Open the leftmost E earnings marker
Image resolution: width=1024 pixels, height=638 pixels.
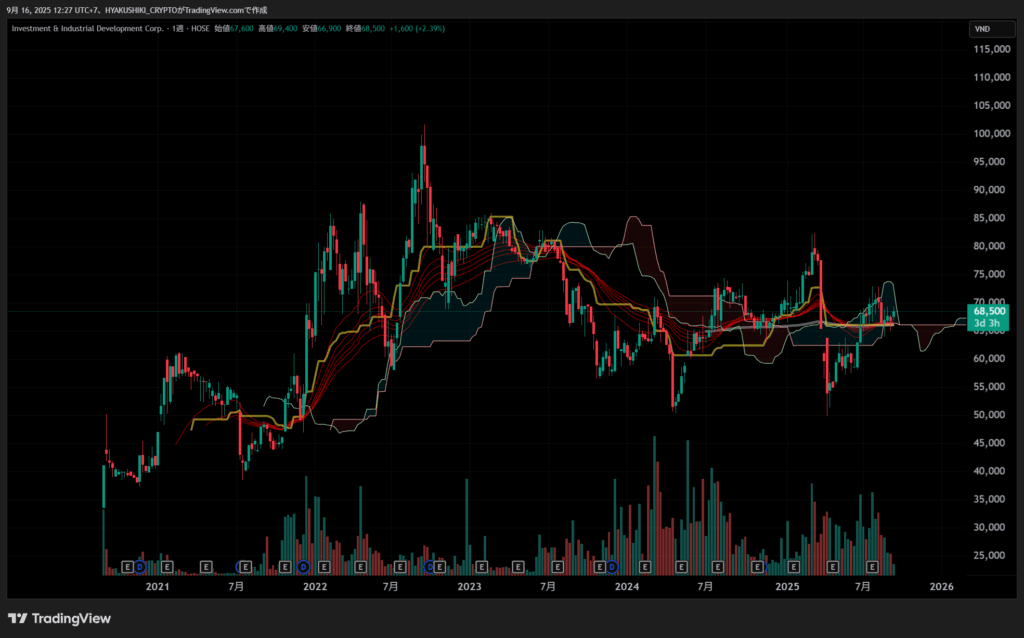point(127,567)
